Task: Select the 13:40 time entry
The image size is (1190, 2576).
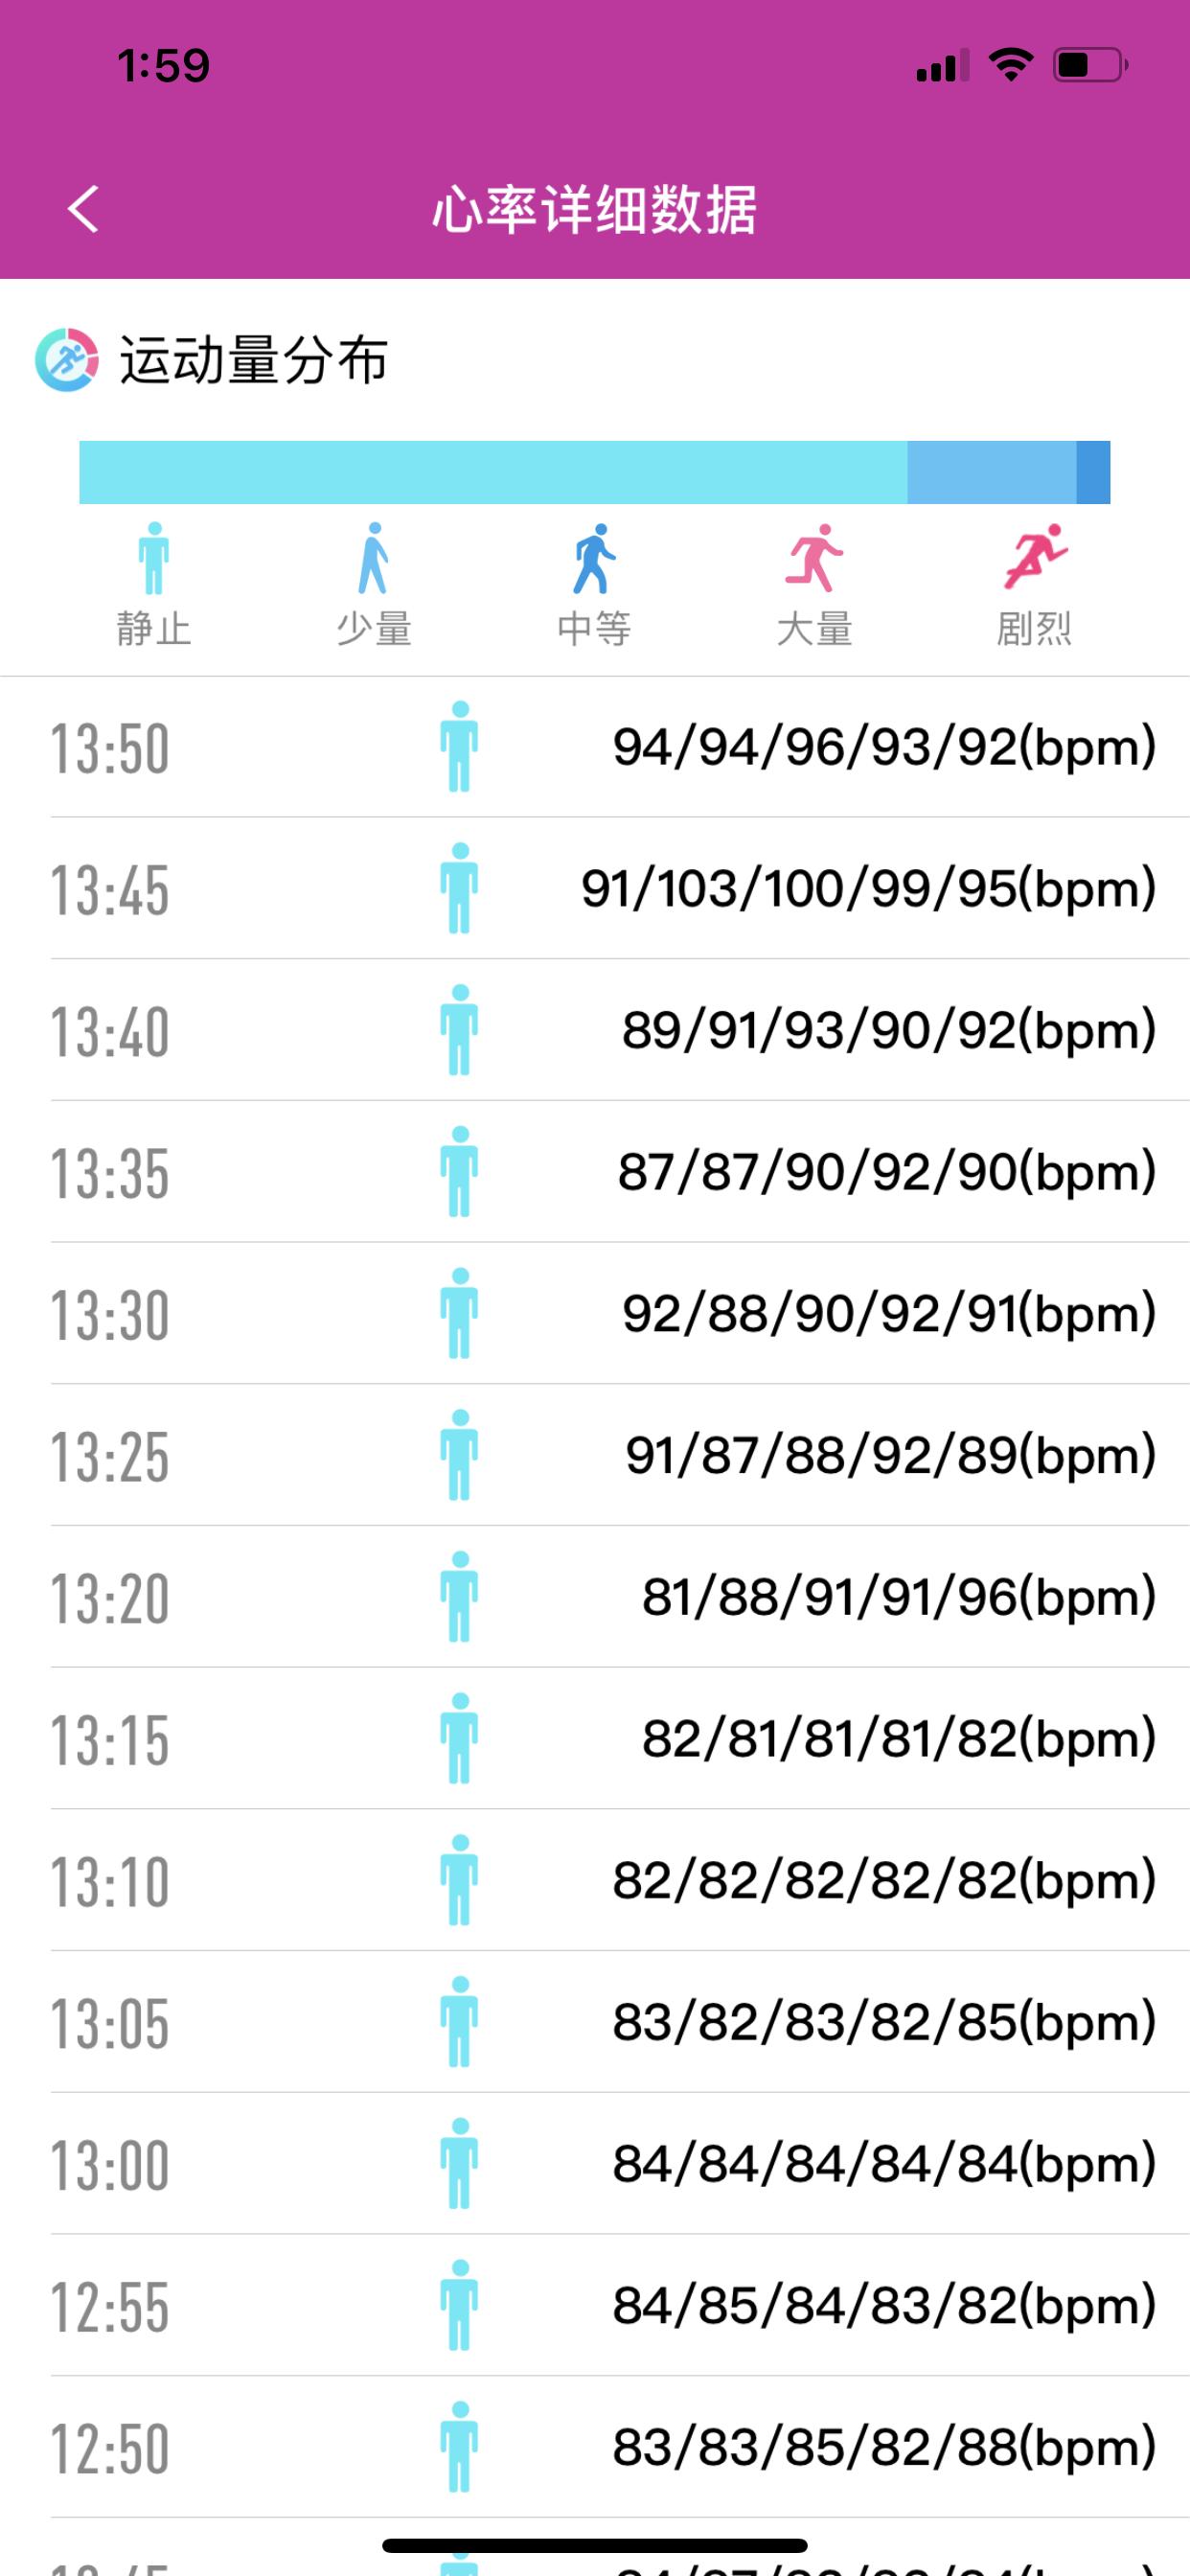Action: [x=110, y=1031]
